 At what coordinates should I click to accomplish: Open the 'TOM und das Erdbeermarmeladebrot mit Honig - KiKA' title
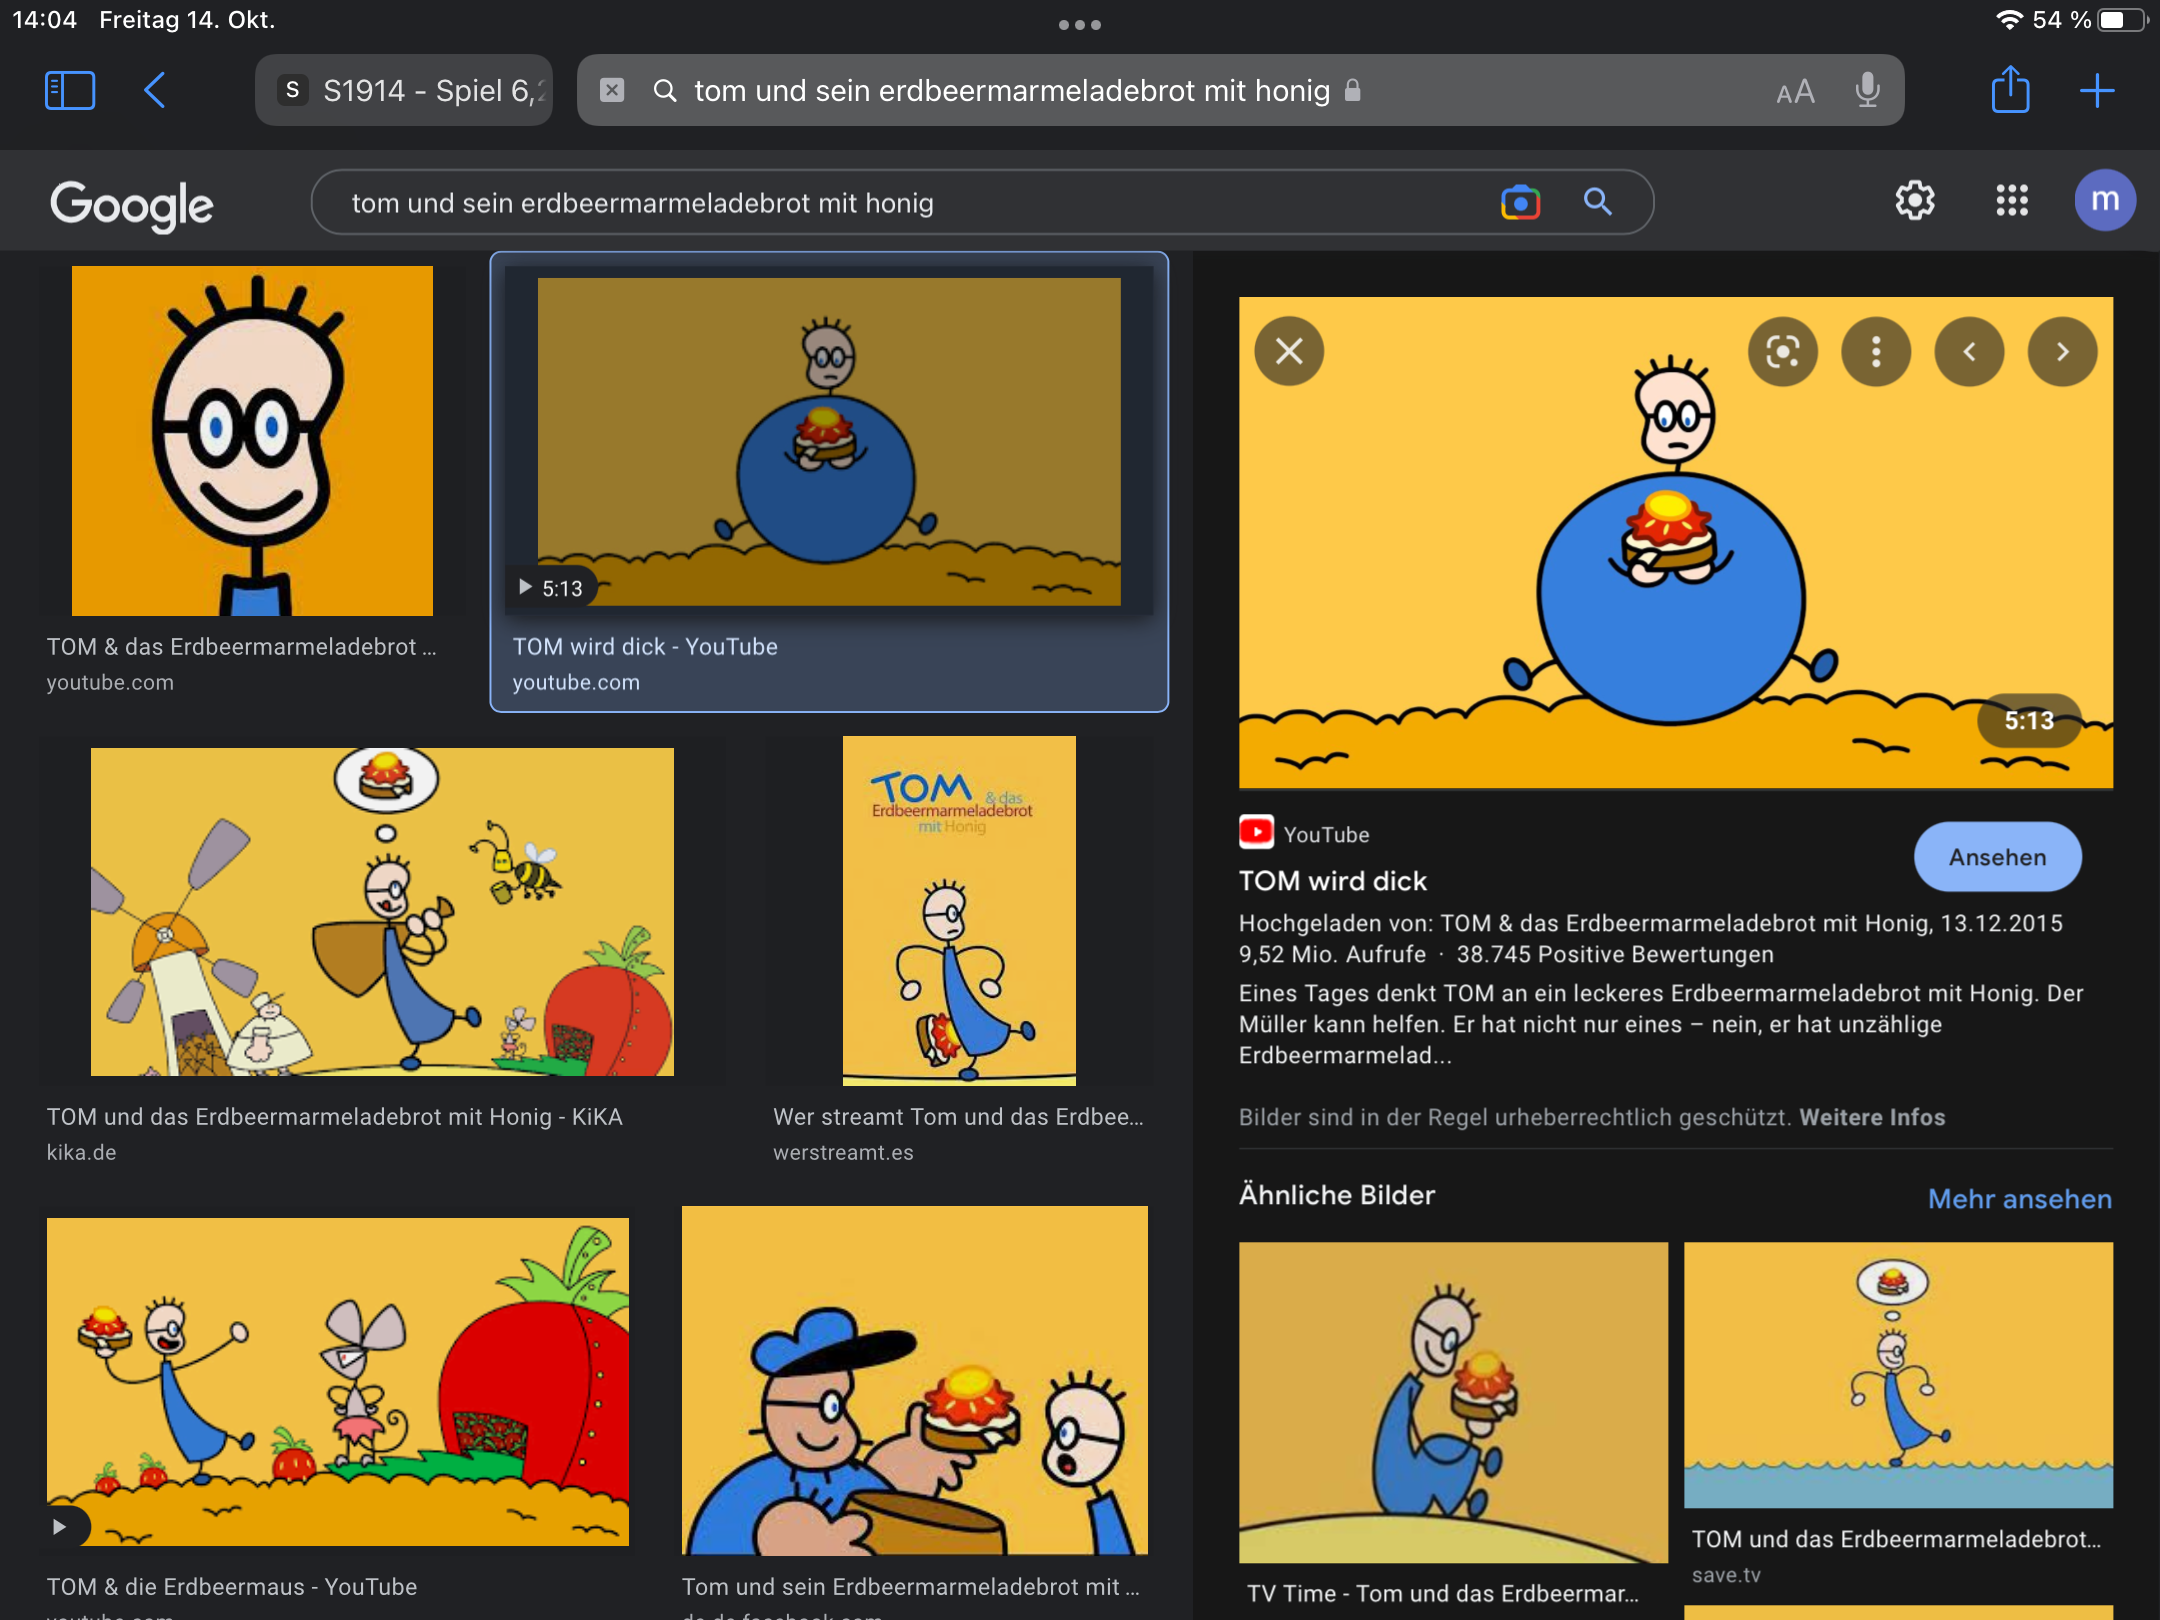tap(334, 1117)
